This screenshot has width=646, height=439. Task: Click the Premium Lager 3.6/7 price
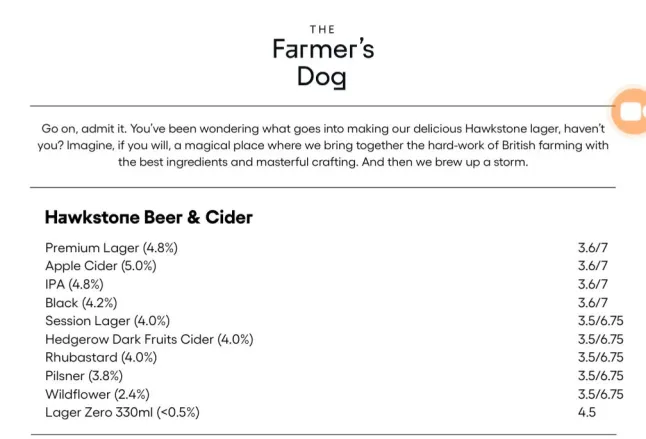point(592,247)
